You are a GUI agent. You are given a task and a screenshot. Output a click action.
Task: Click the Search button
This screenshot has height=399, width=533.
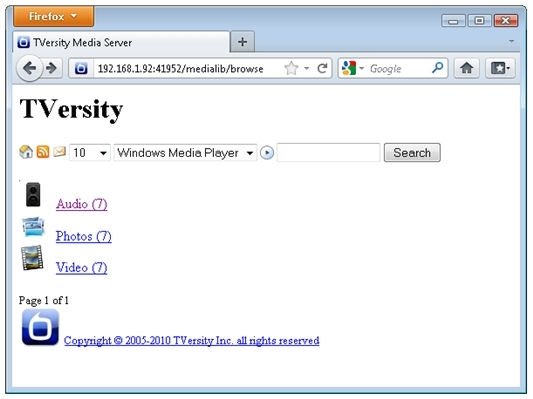coord(412,153)
